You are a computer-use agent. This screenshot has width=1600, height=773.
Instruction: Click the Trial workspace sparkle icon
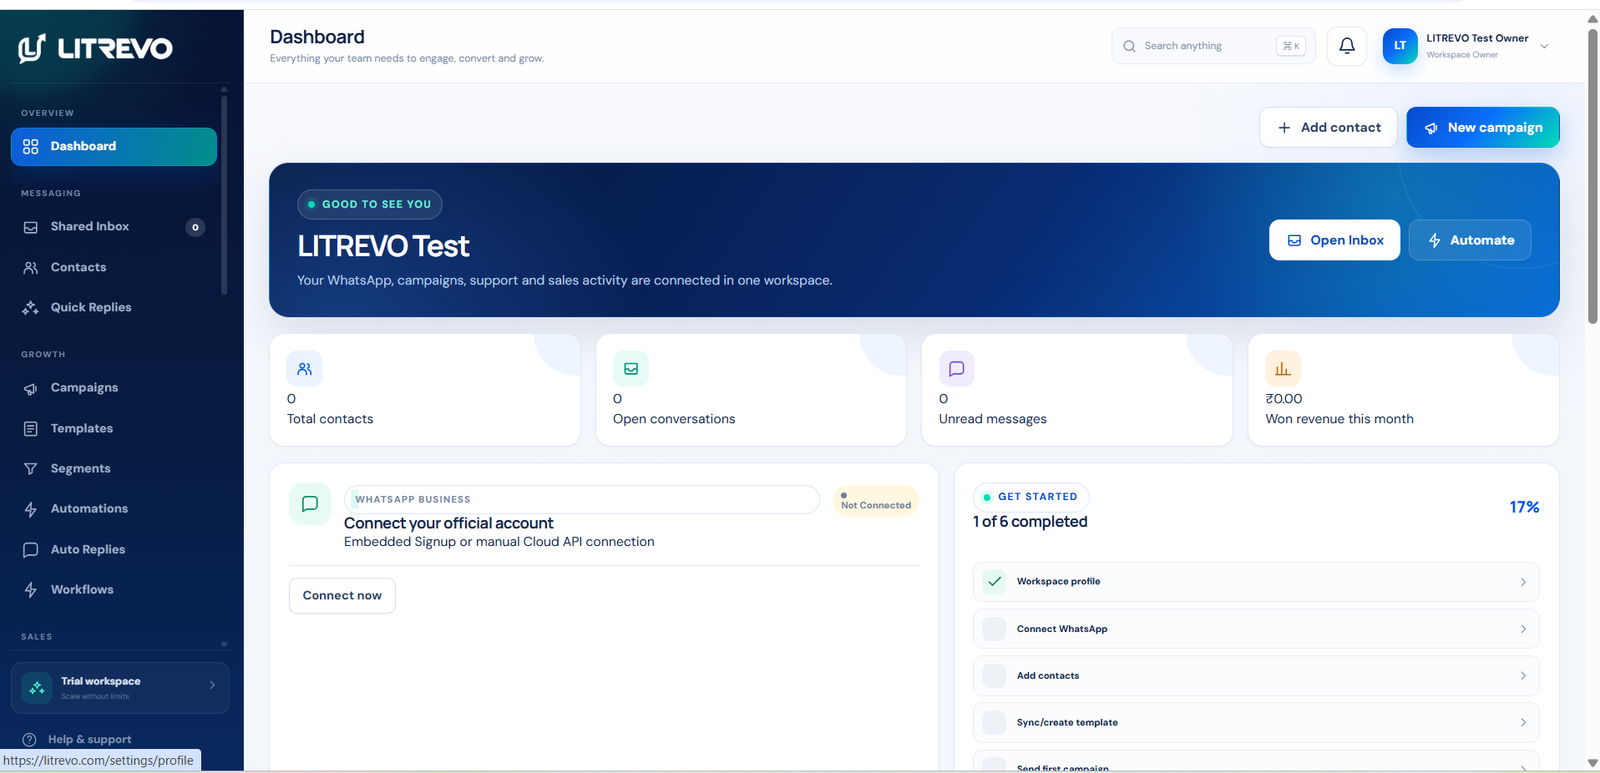37,688
